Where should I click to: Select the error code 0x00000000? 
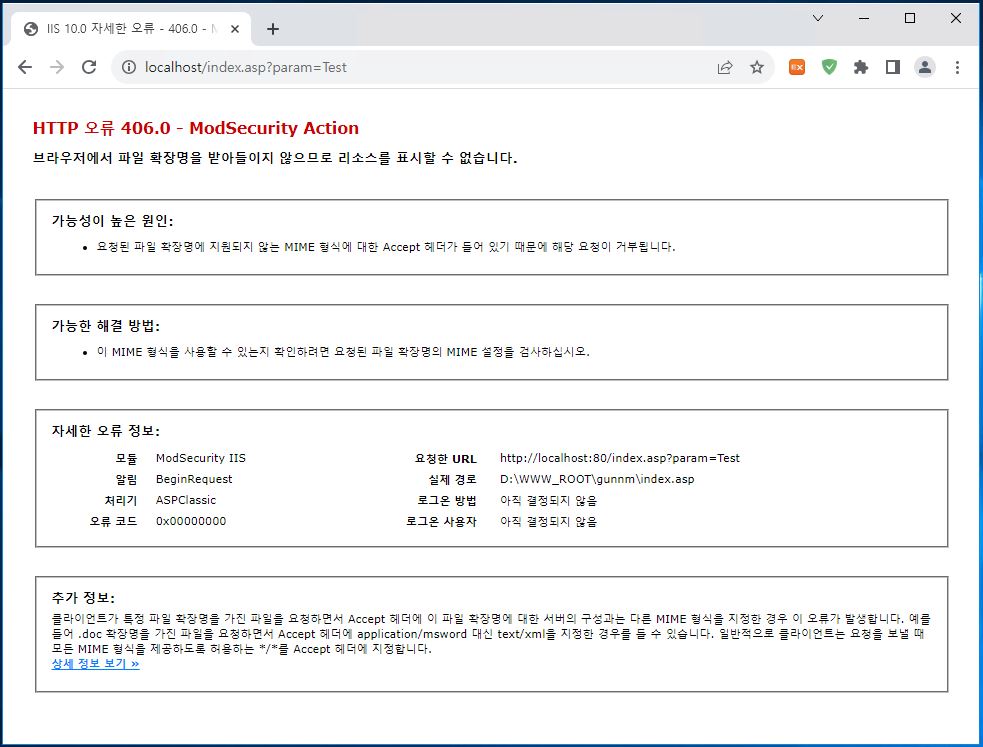tap(191, 521)
